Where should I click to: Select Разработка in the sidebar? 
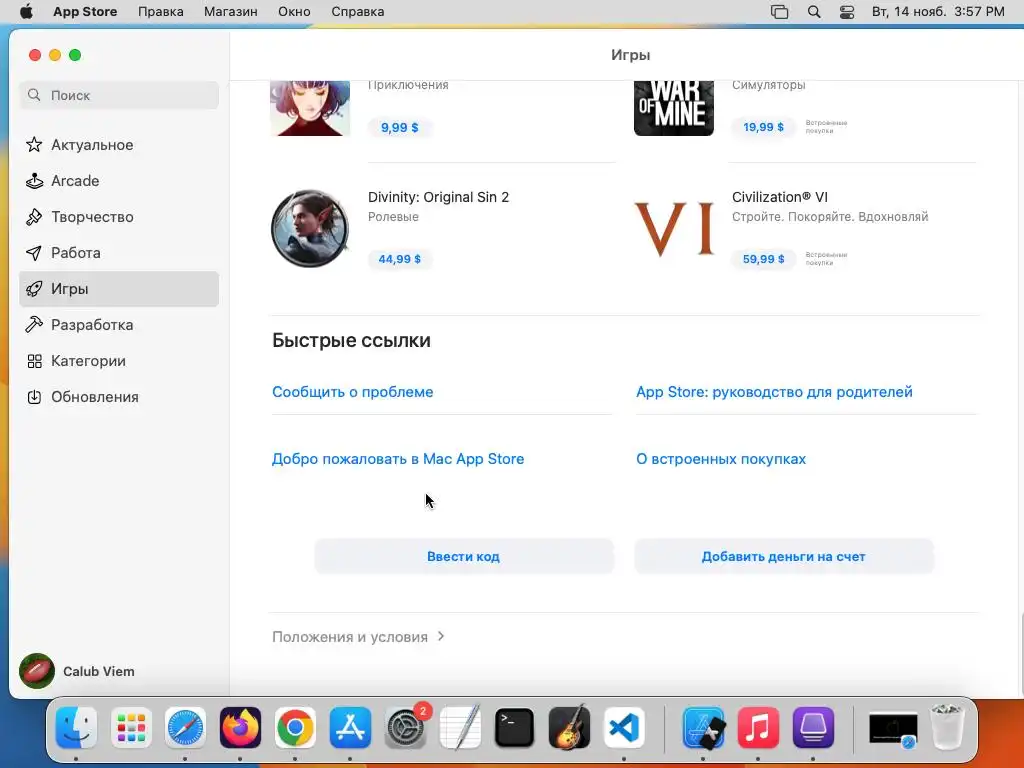pos(119,325)
